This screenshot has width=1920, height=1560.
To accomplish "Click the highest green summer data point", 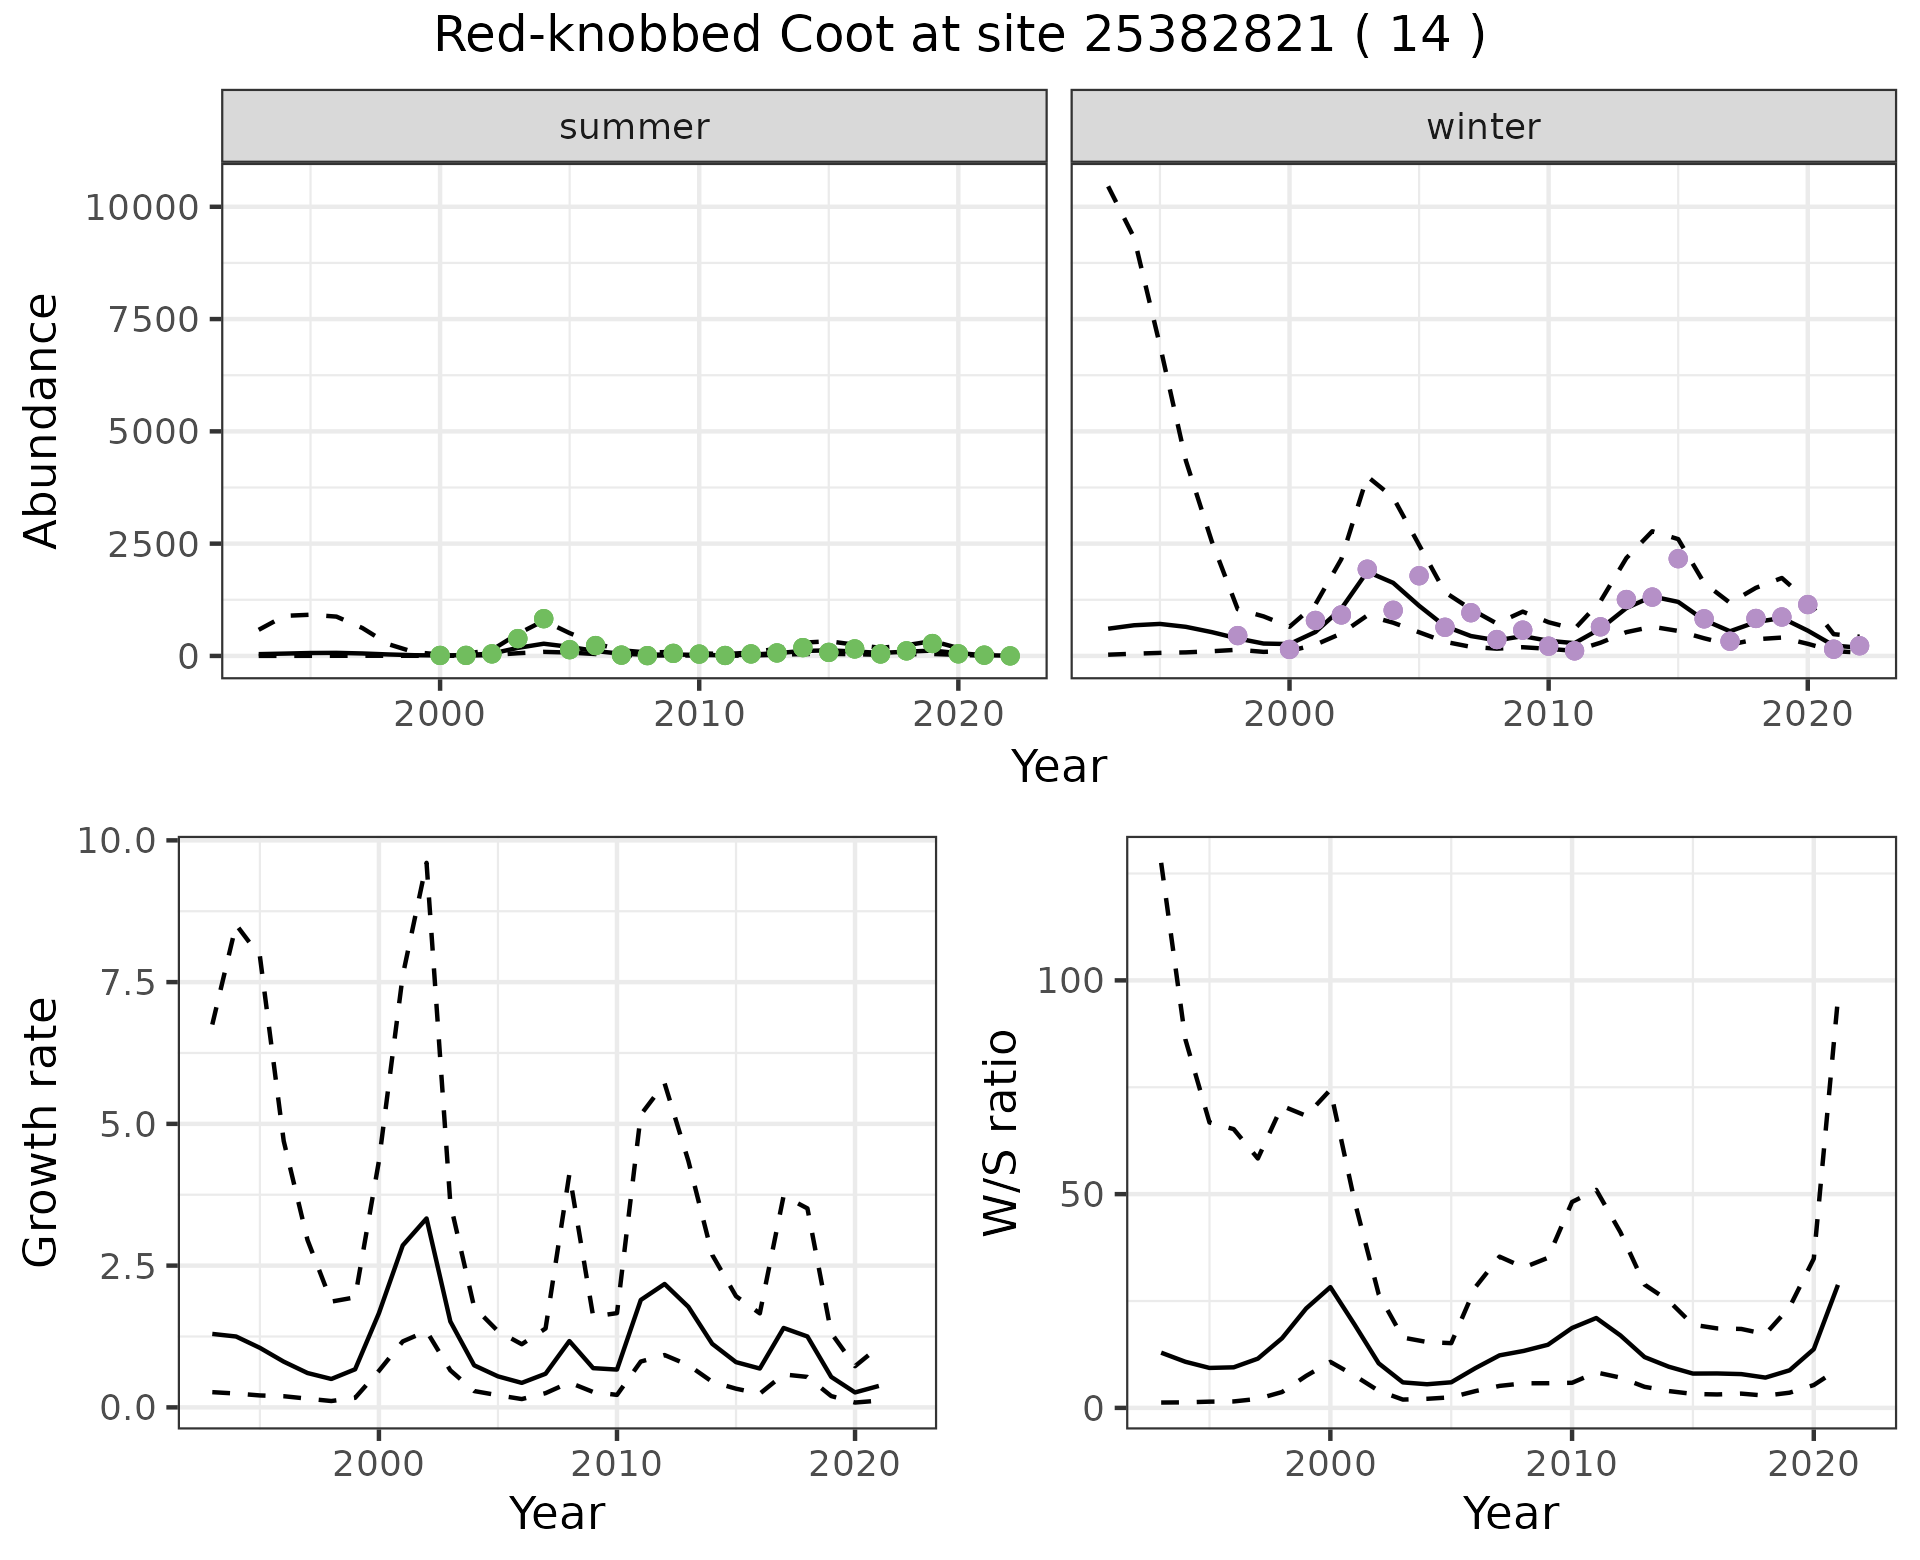I will [543, 619].
